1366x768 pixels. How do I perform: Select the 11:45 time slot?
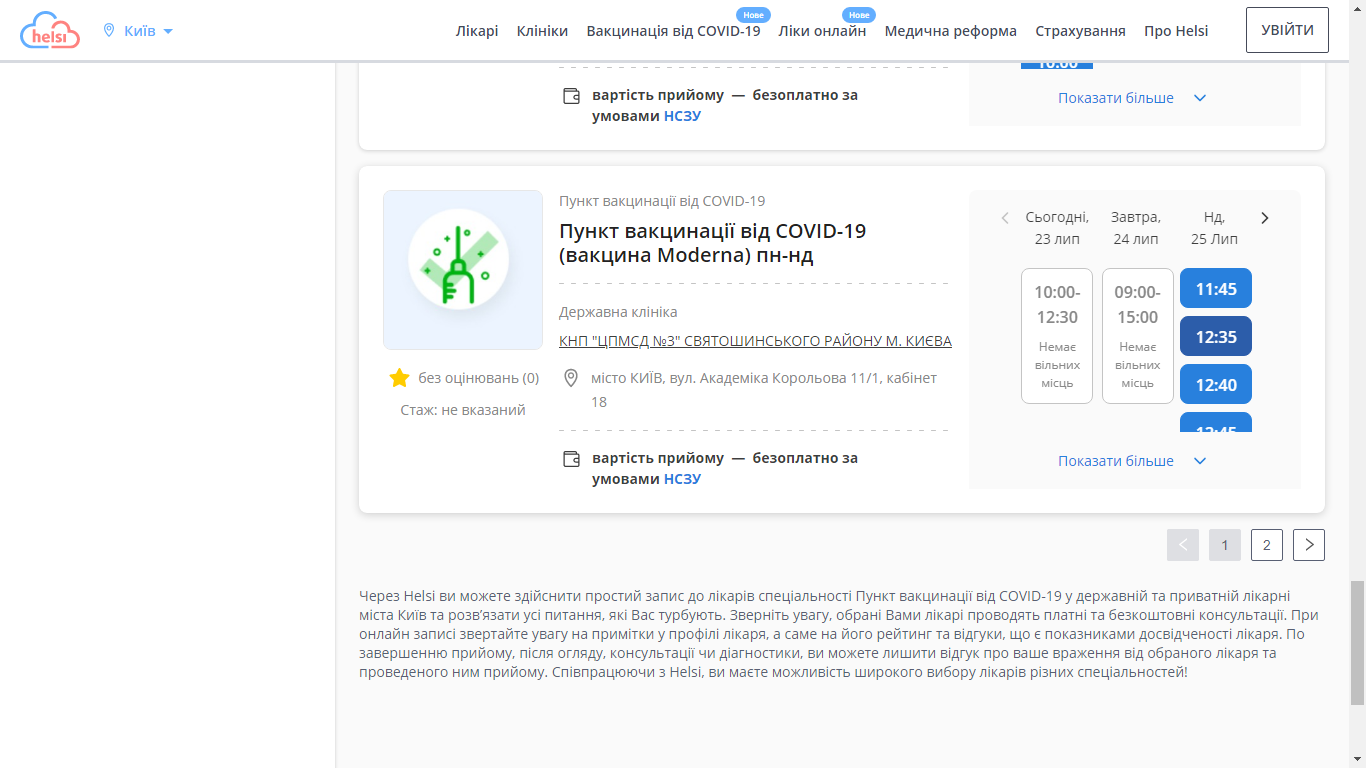coord(1216,289)
